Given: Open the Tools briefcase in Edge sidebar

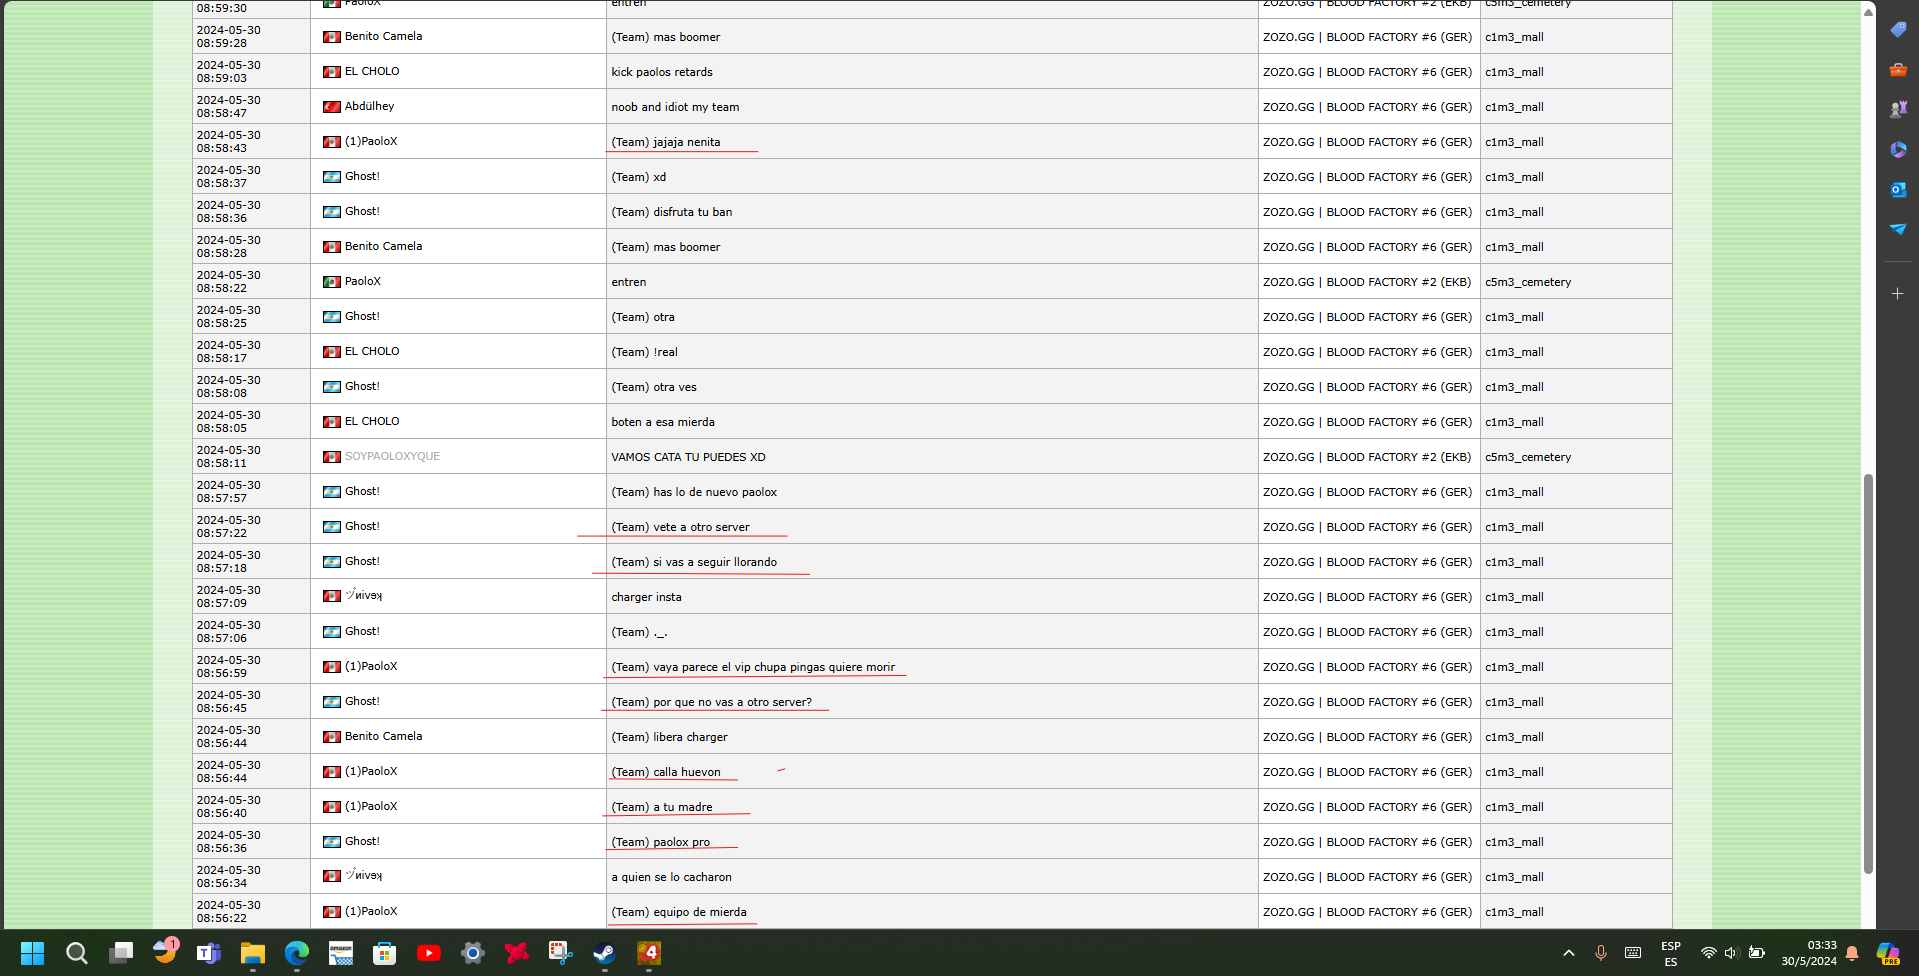Looking at the screenshot, I should pyautogui.click(x=1897, y=70).
